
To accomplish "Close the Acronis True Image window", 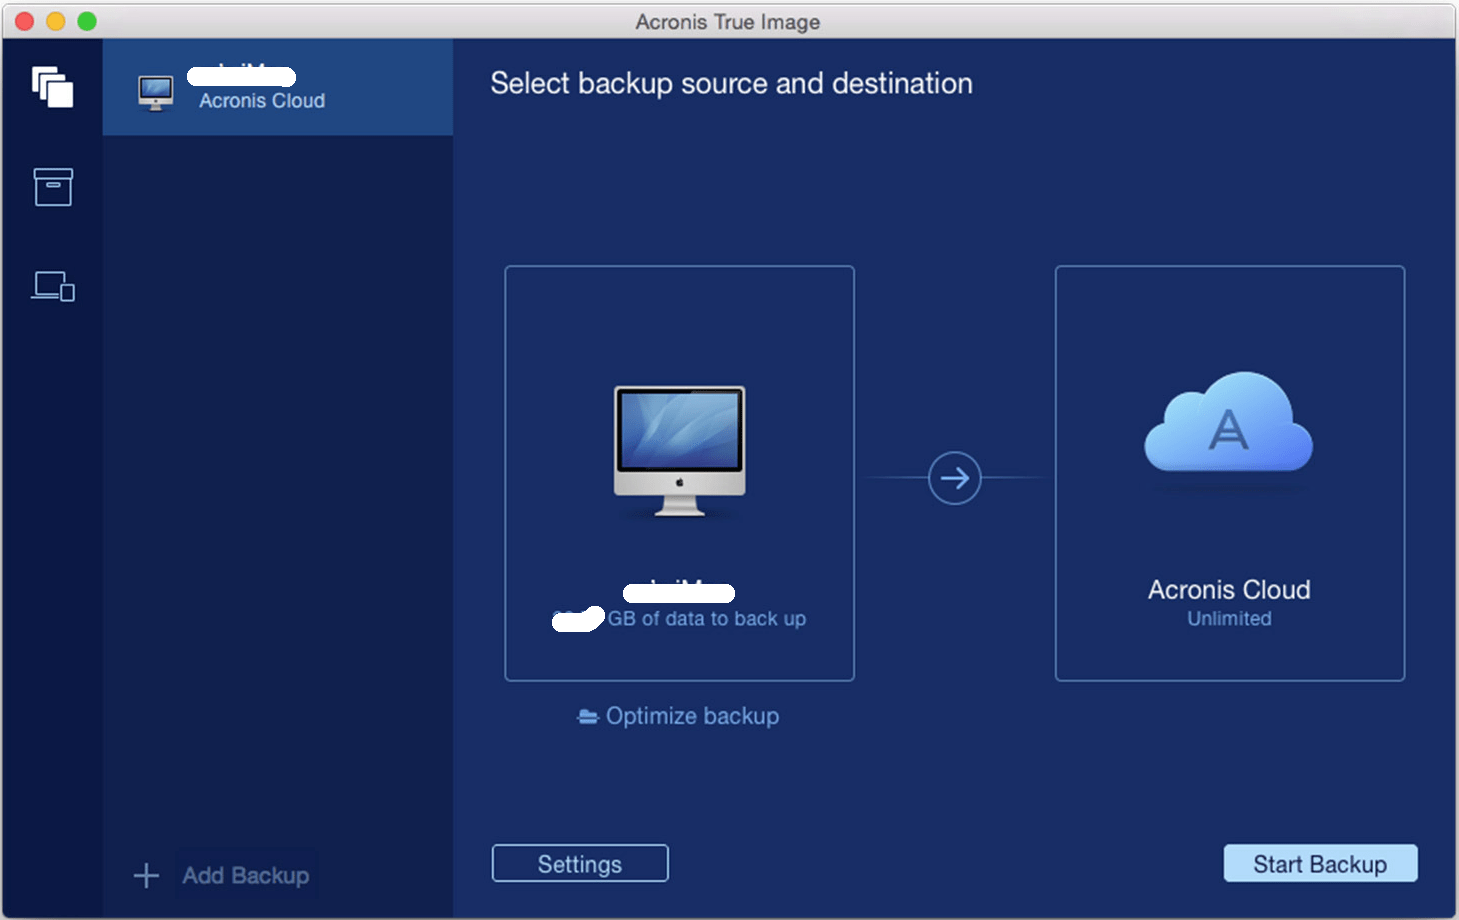I will coord(25,21).
